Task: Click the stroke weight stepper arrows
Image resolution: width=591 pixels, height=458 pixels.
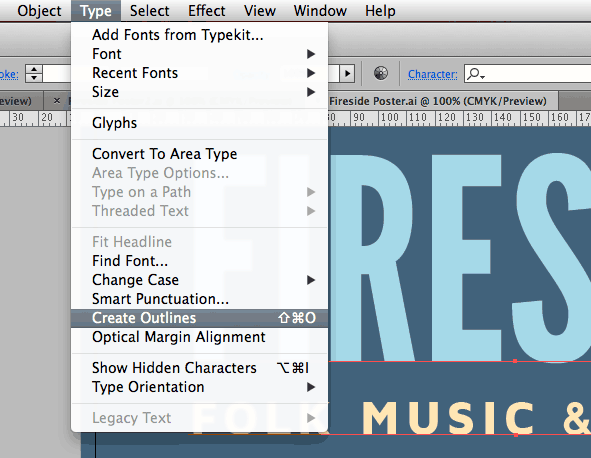Action: [34, 74]
